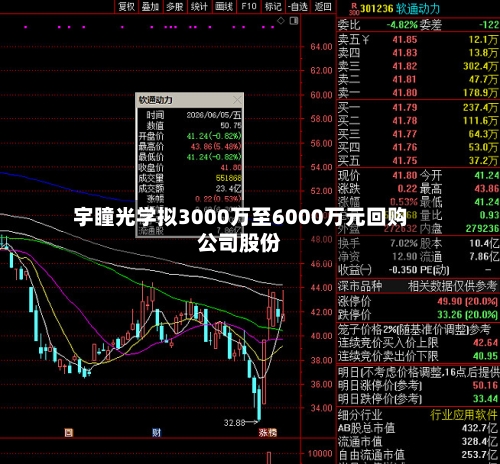Click the diamond icon above chart
The height and width of the screenshot is (464, 500).
281,21
